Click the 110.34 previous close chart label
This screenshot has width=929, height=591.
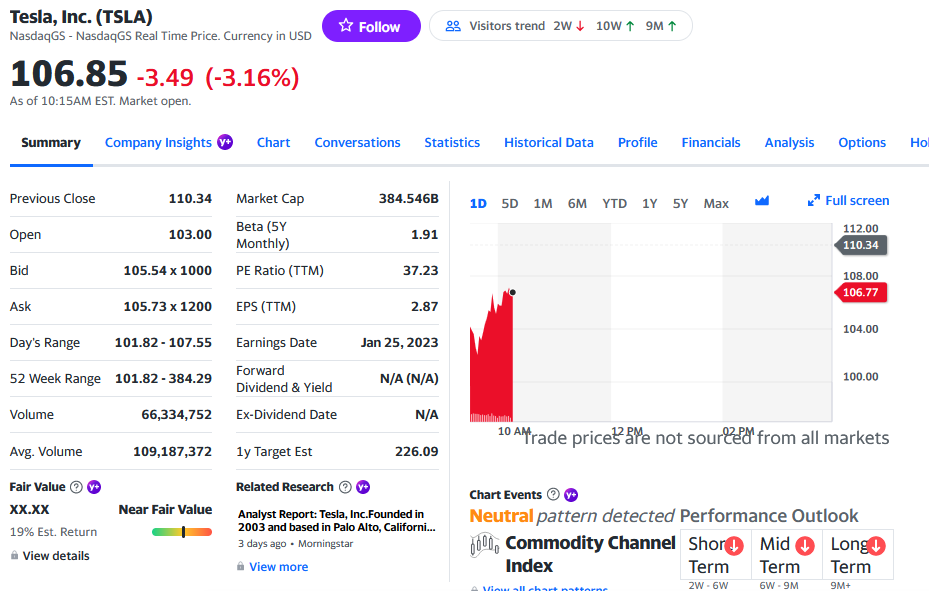860,245
